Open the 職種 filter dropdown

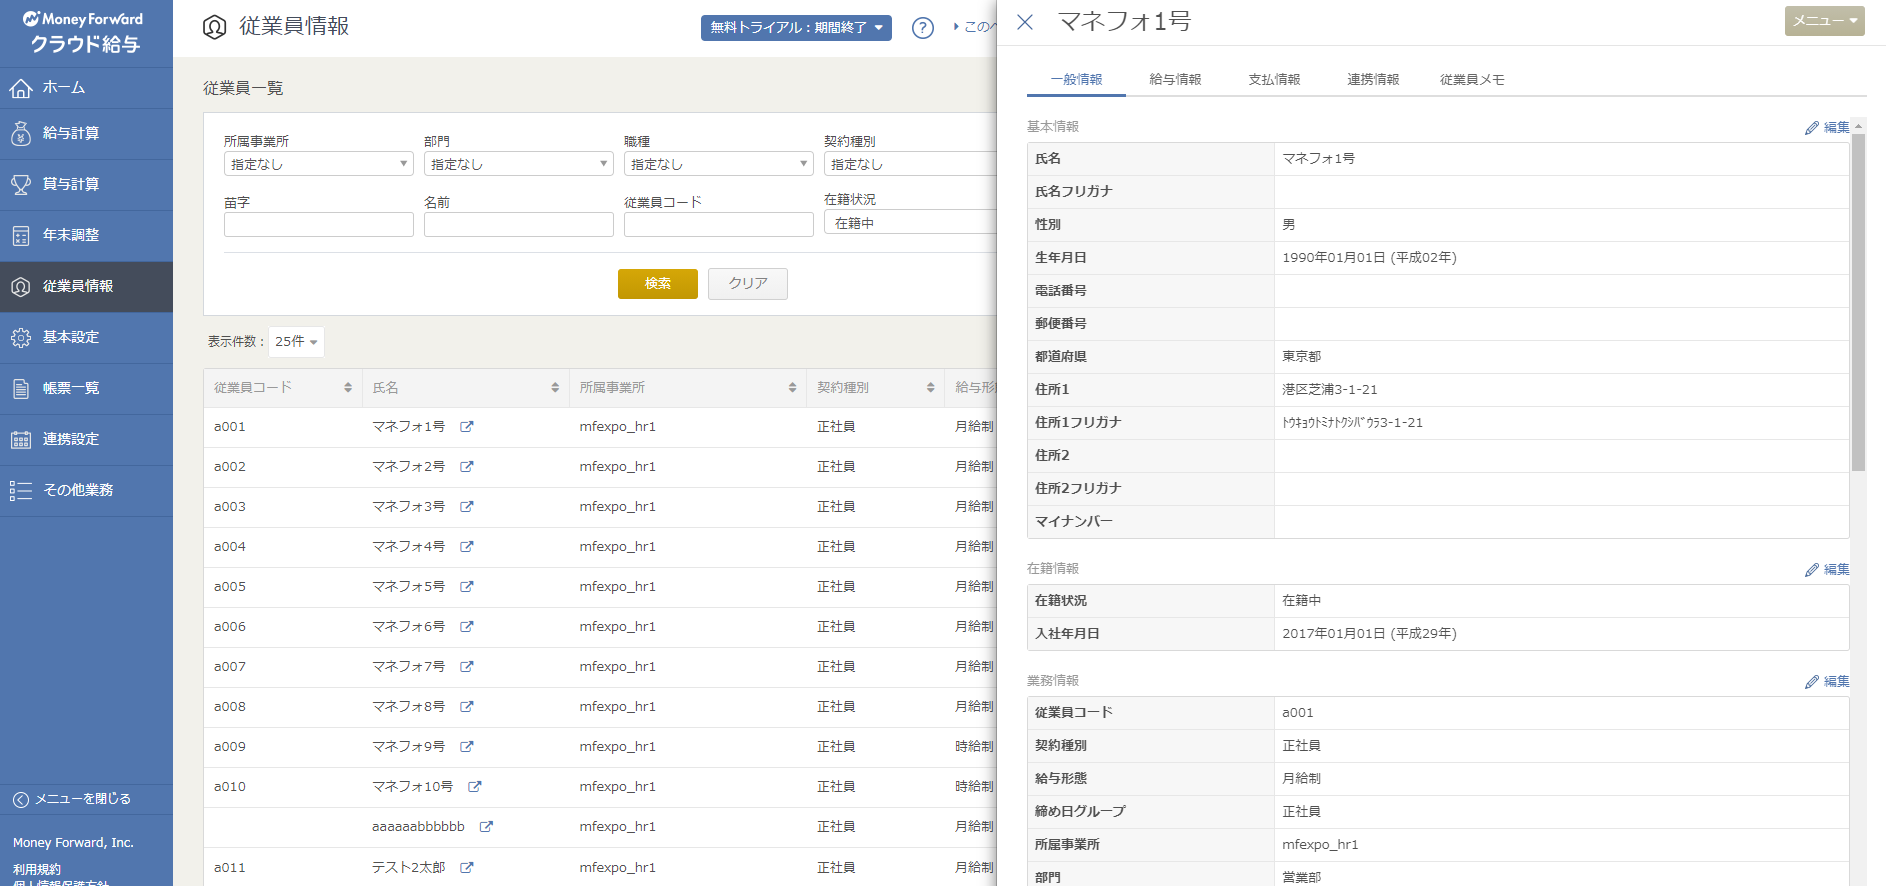[718, 164]
